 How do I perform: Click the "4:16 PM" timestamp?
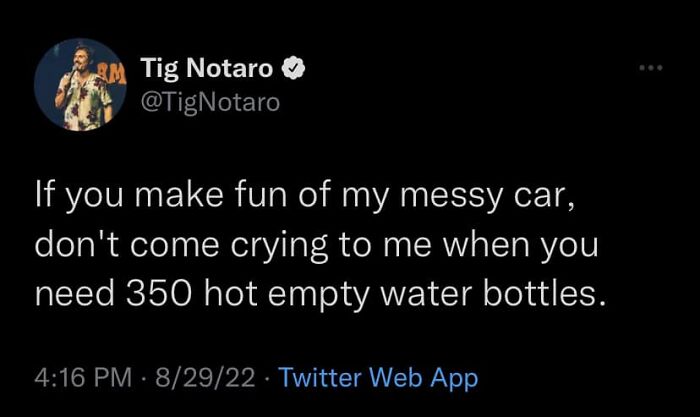[81, 378]
